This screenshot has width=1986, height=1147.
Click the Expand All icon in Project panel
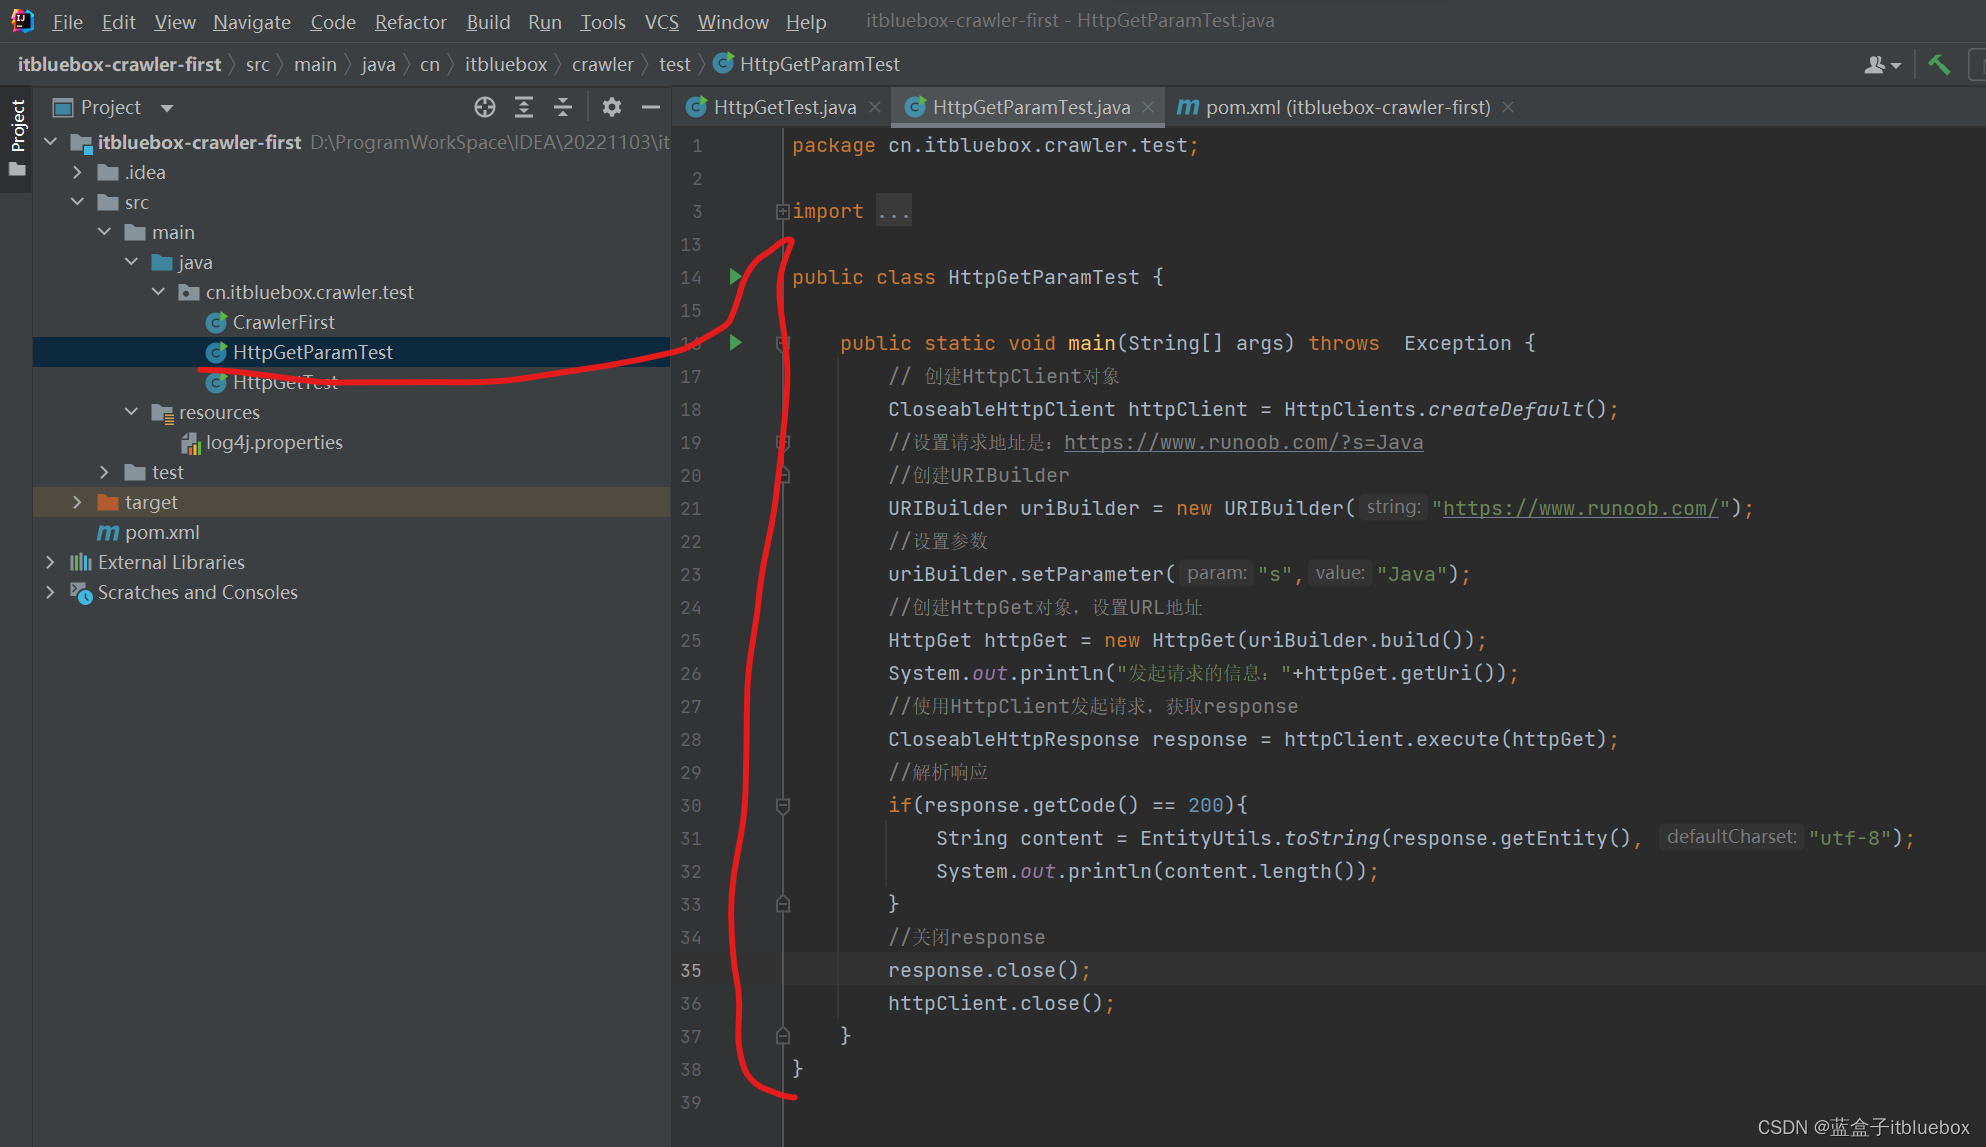(524, 107)
